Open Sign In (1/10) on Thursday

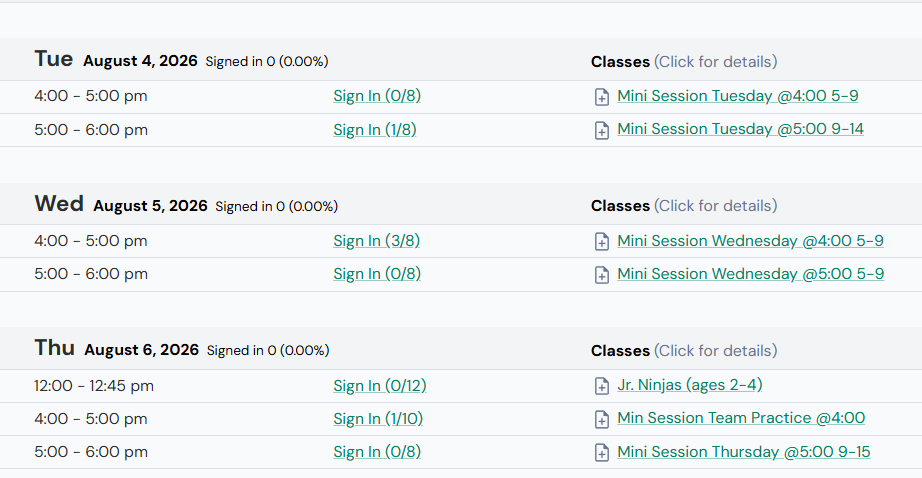tap(378, 419)
